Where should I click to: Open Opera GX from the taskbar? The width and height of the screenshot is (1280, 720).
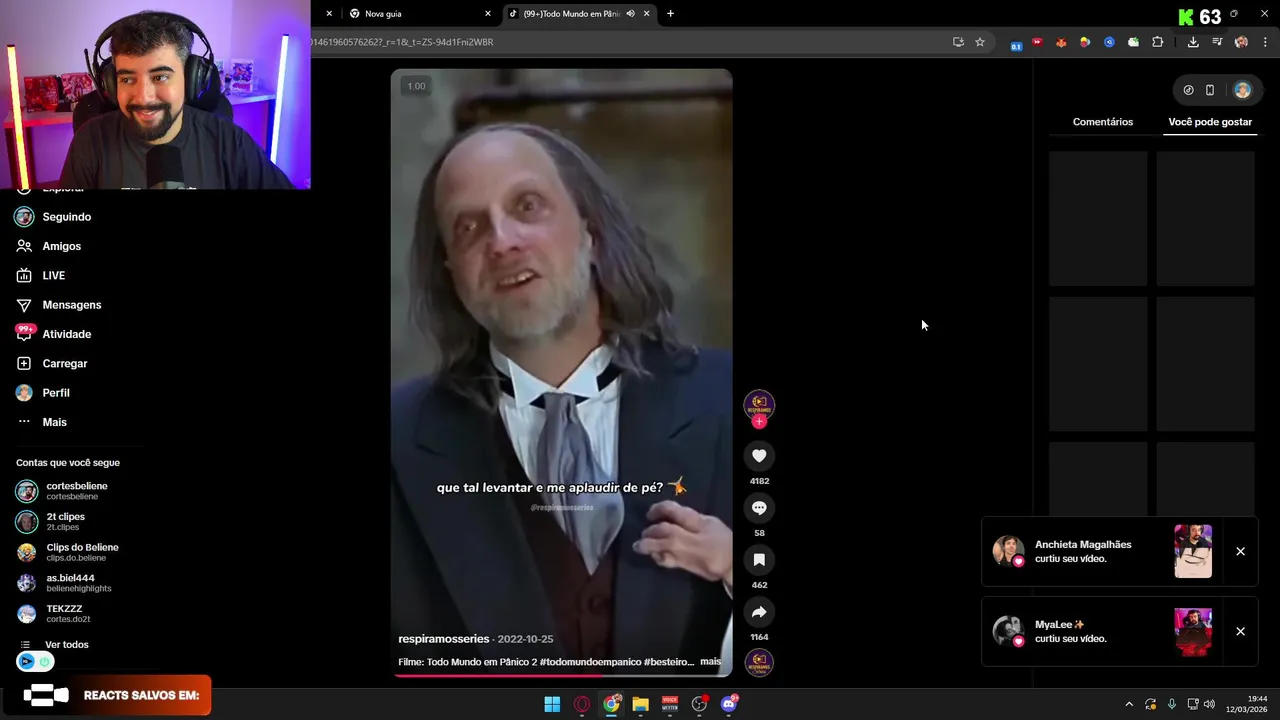(x=582, y=704)
